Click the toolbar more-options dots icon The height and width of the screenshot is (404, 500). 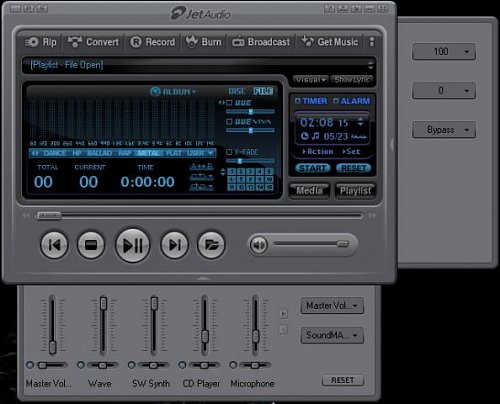[372, 42]
